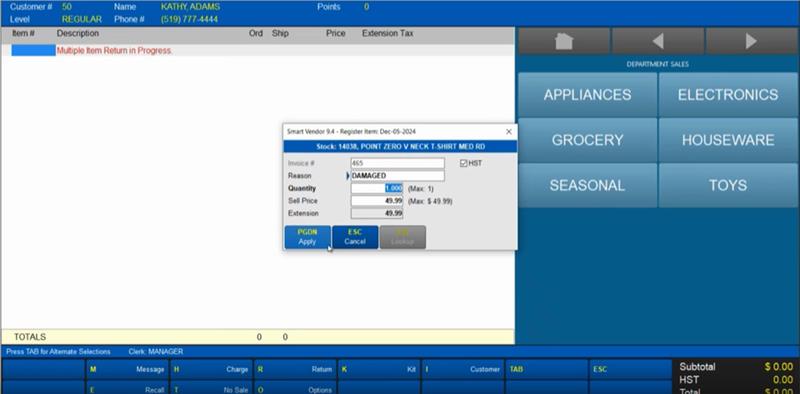Viewport: 800px width, 394px height.
Task: Close the Register Item dialog
Action: point(509,132)
